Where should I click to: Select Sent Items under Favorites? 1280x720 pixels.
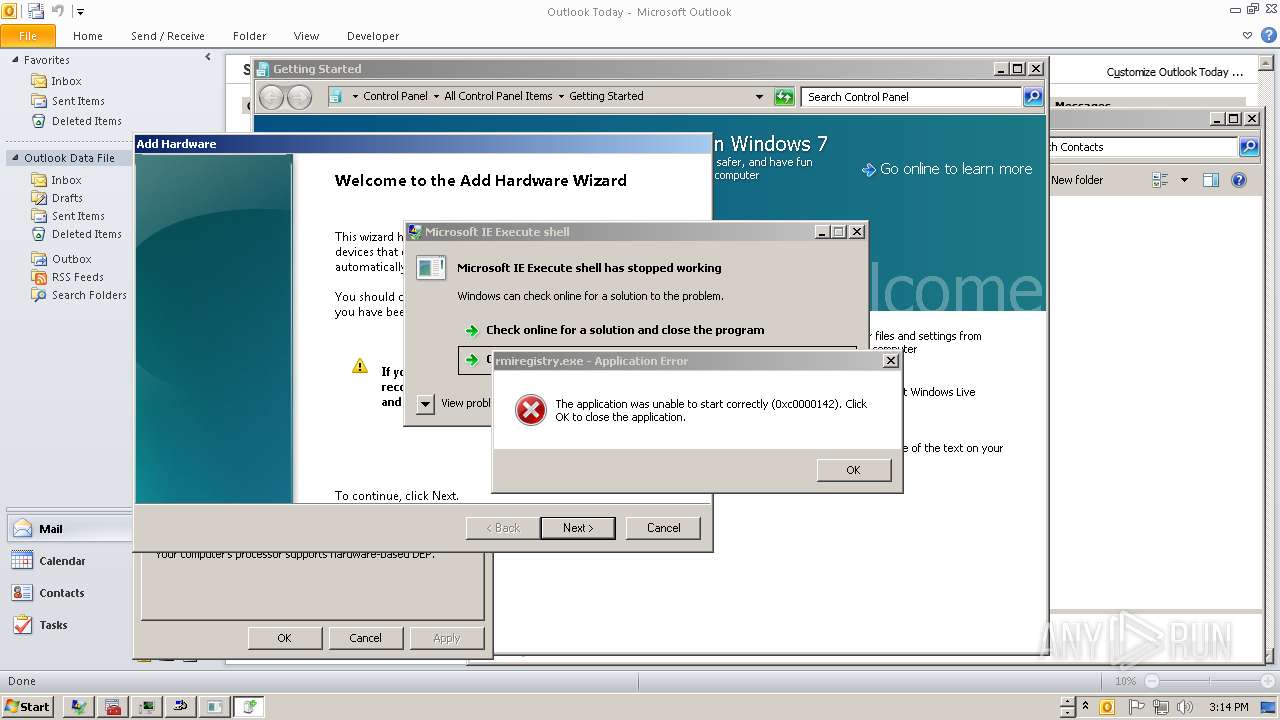[x=78, y=101]
